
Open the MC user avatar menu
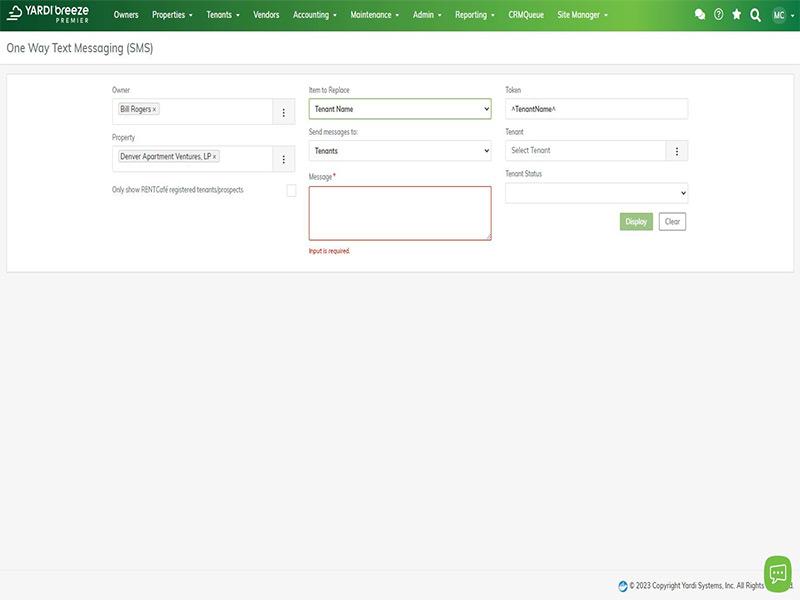tap(779, 15)
